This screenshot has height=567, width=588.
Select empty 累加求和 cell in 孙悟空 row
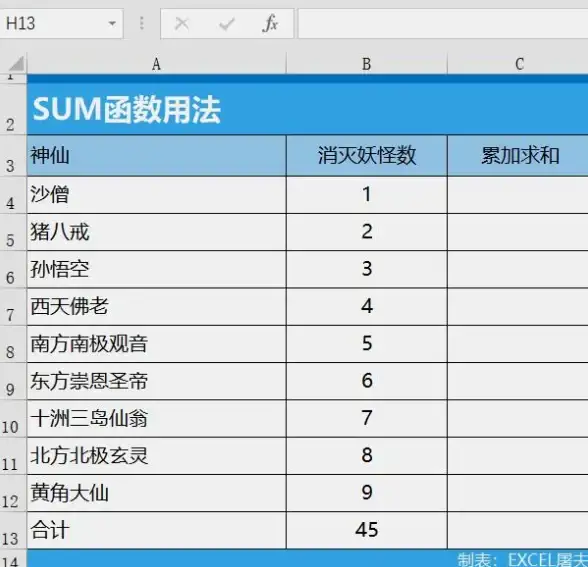pyautogui.click(x=518, y=270)
